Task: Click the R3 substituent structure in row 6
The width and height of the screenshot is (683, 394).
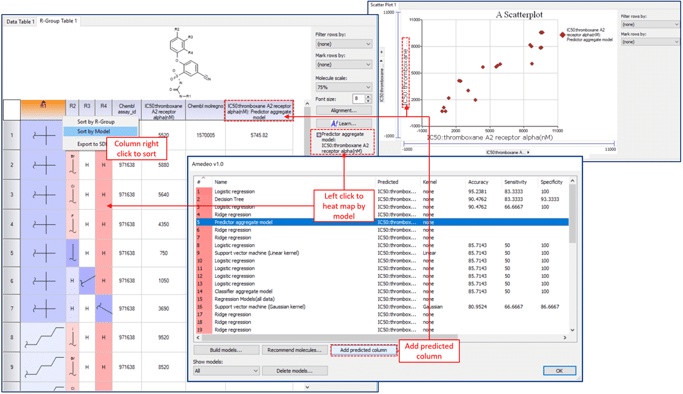Action: [x=87, y=281]
